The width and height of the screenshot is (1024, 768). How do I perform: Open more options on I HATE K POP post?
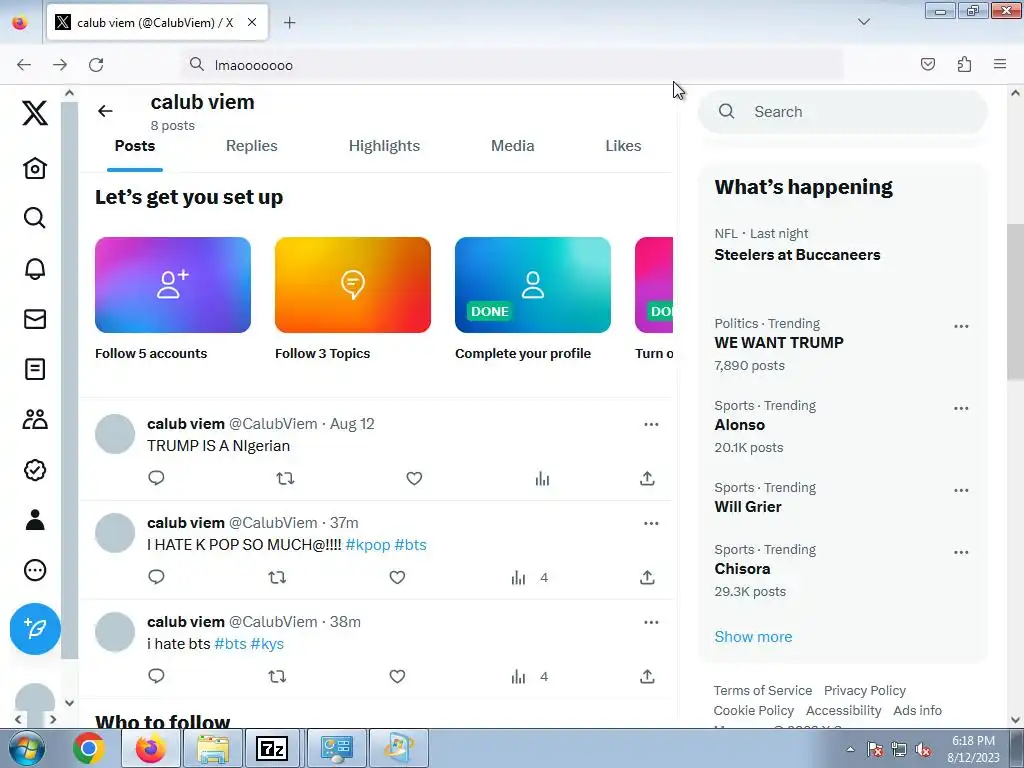[x=651, y=523]
